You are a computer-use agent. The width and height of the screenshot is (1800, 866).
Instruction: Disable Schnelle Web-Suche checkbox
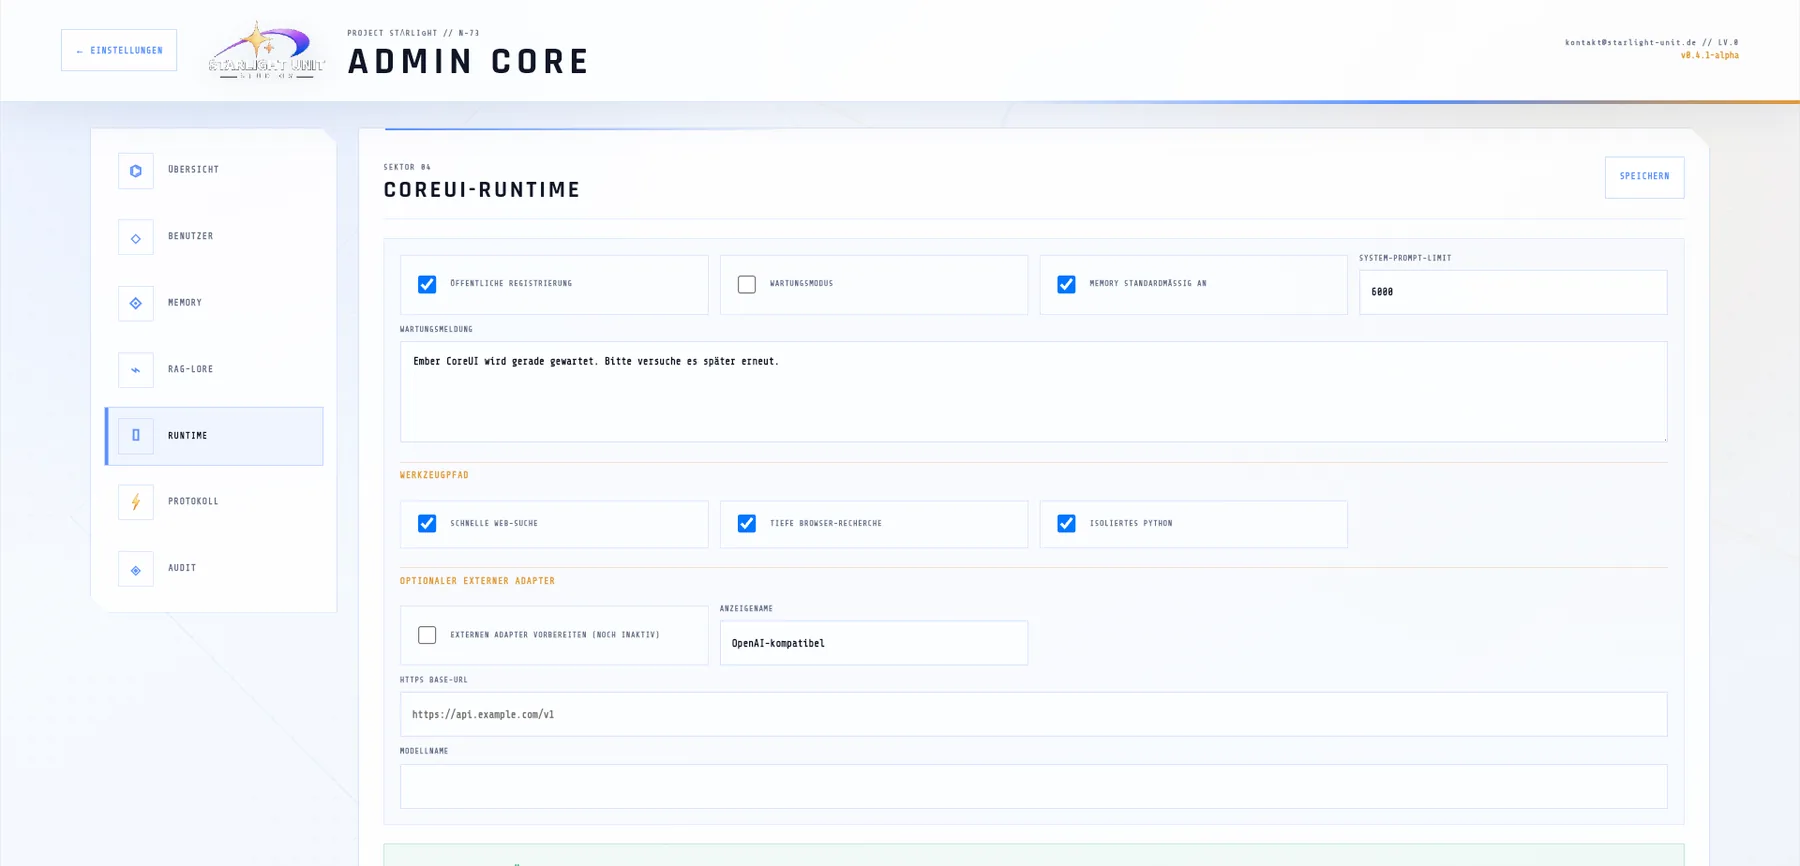tap(427, 524)
